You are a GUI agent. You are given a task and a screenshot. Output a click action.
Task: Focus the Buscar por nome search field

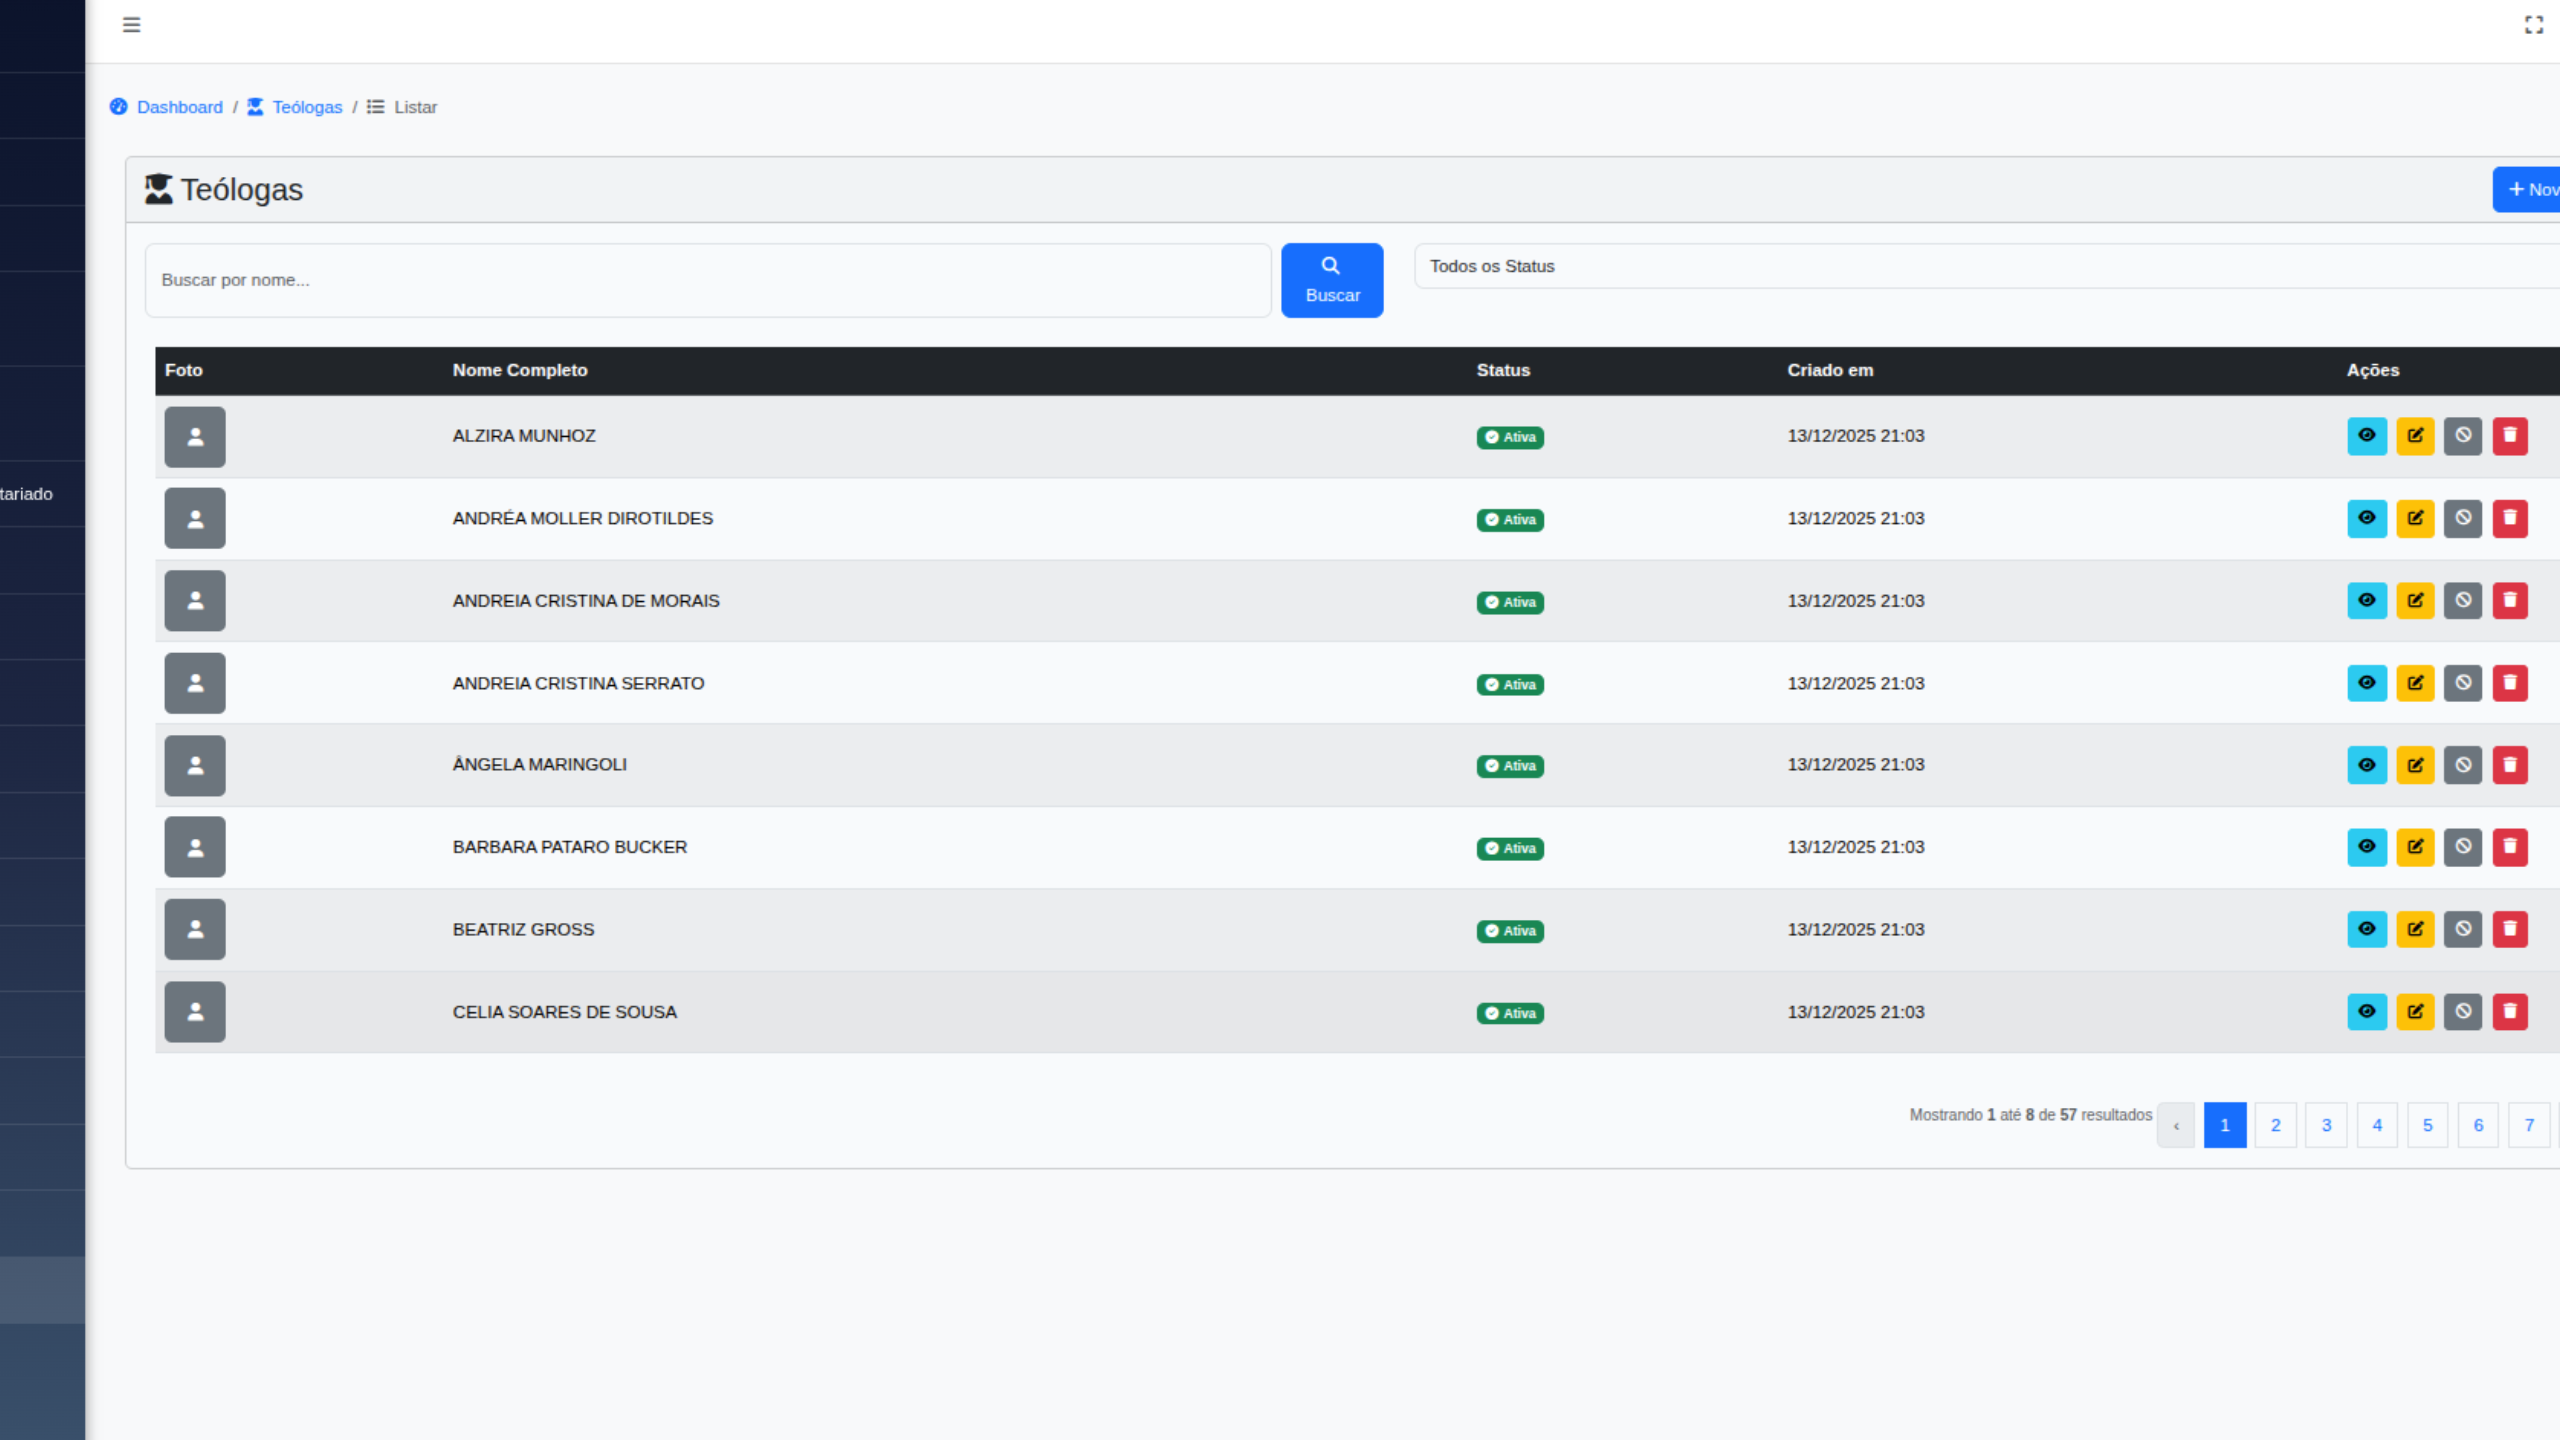click(x=708, y=280)
